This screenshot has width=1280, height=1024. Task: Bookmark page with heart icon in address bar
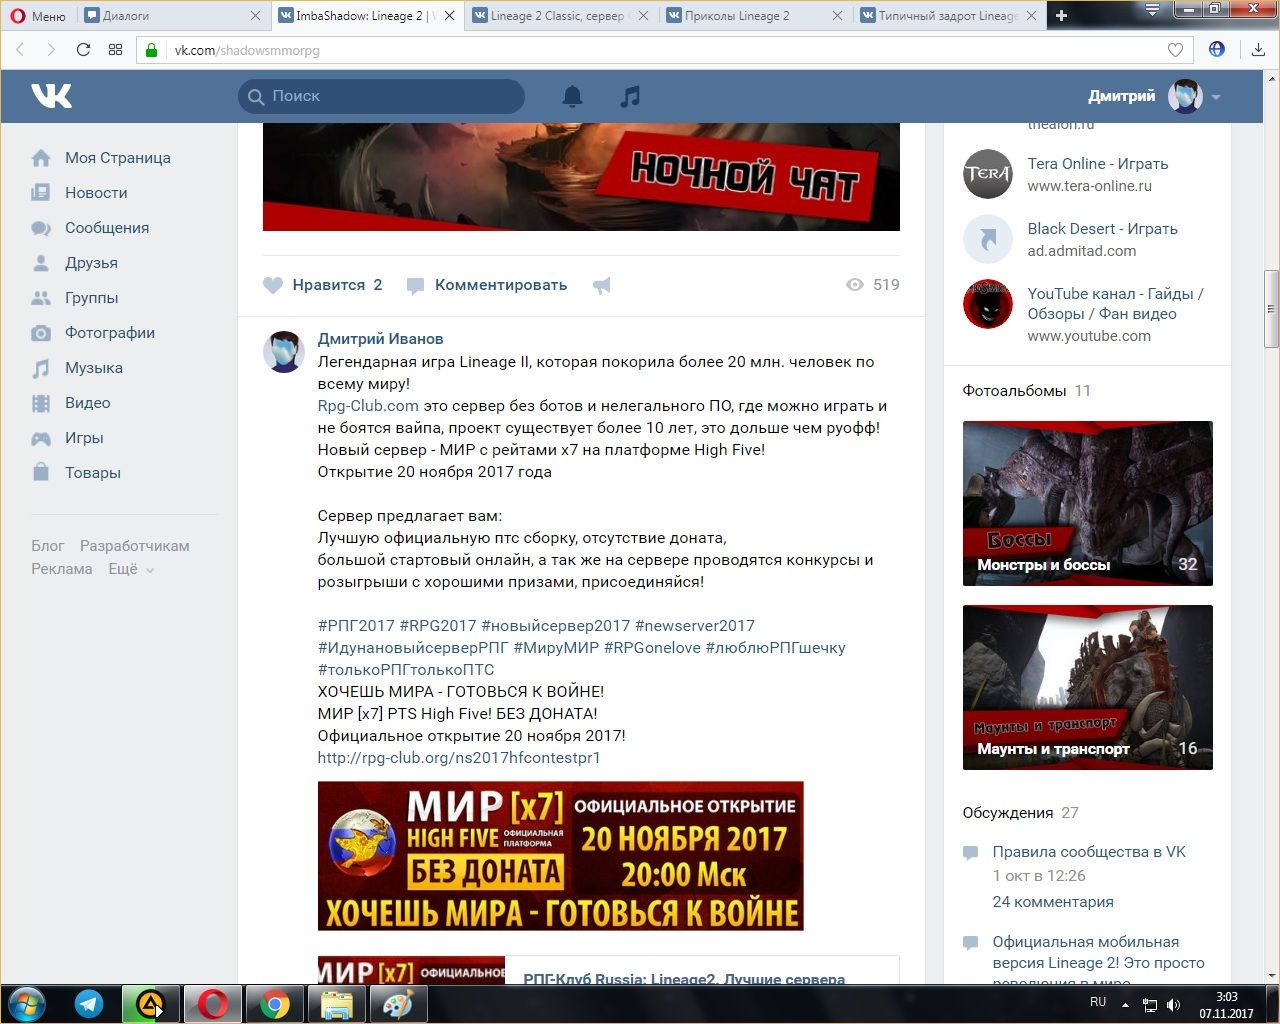point(1176,50)
